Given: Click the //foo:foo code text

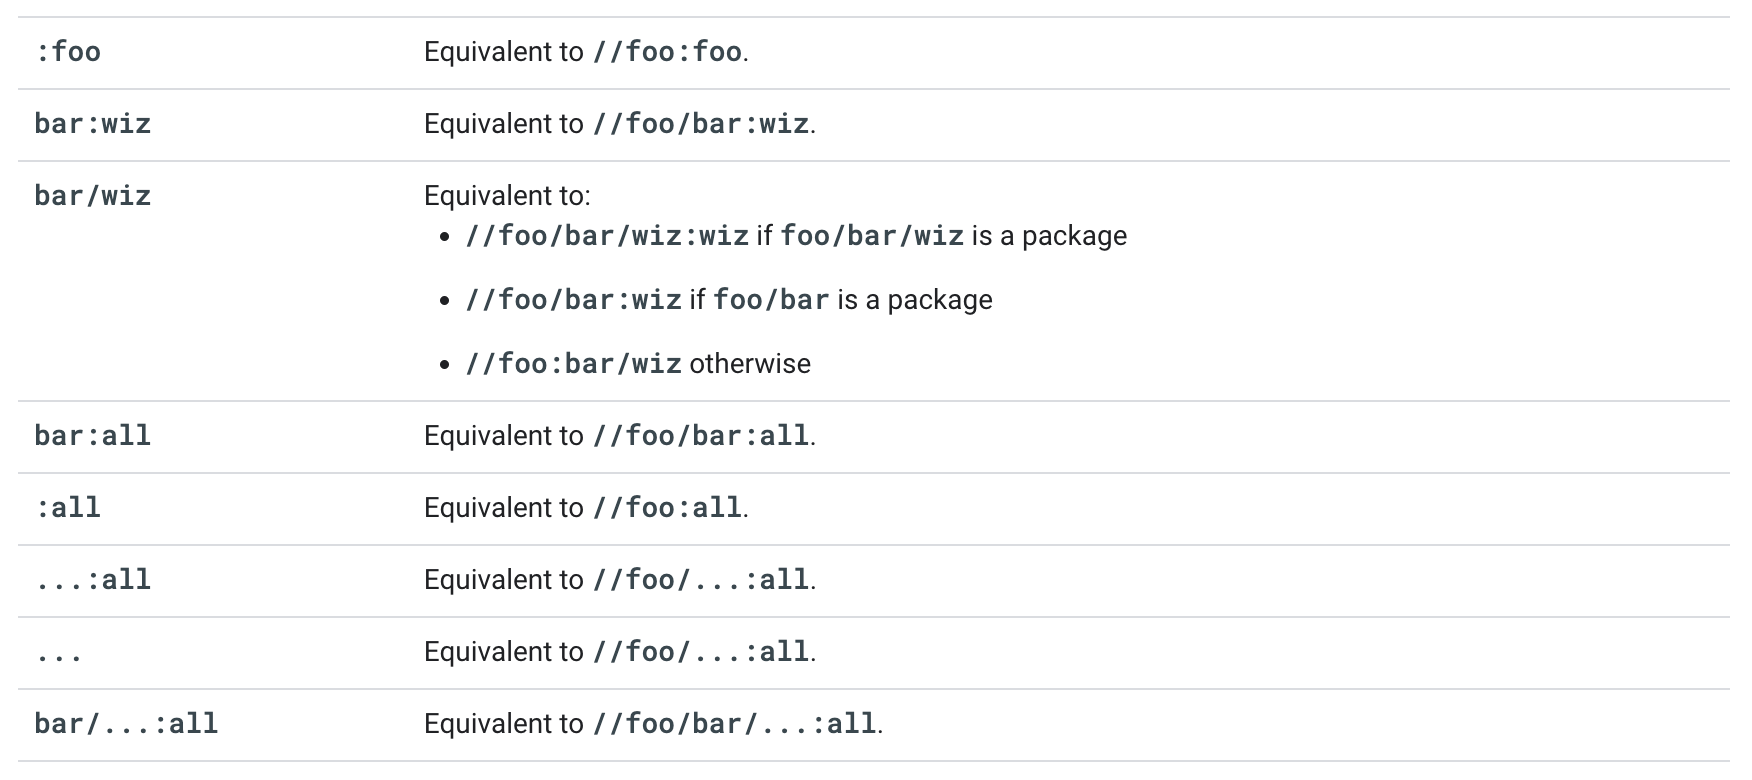Looking at the screenshot, I should click(667, 52).
